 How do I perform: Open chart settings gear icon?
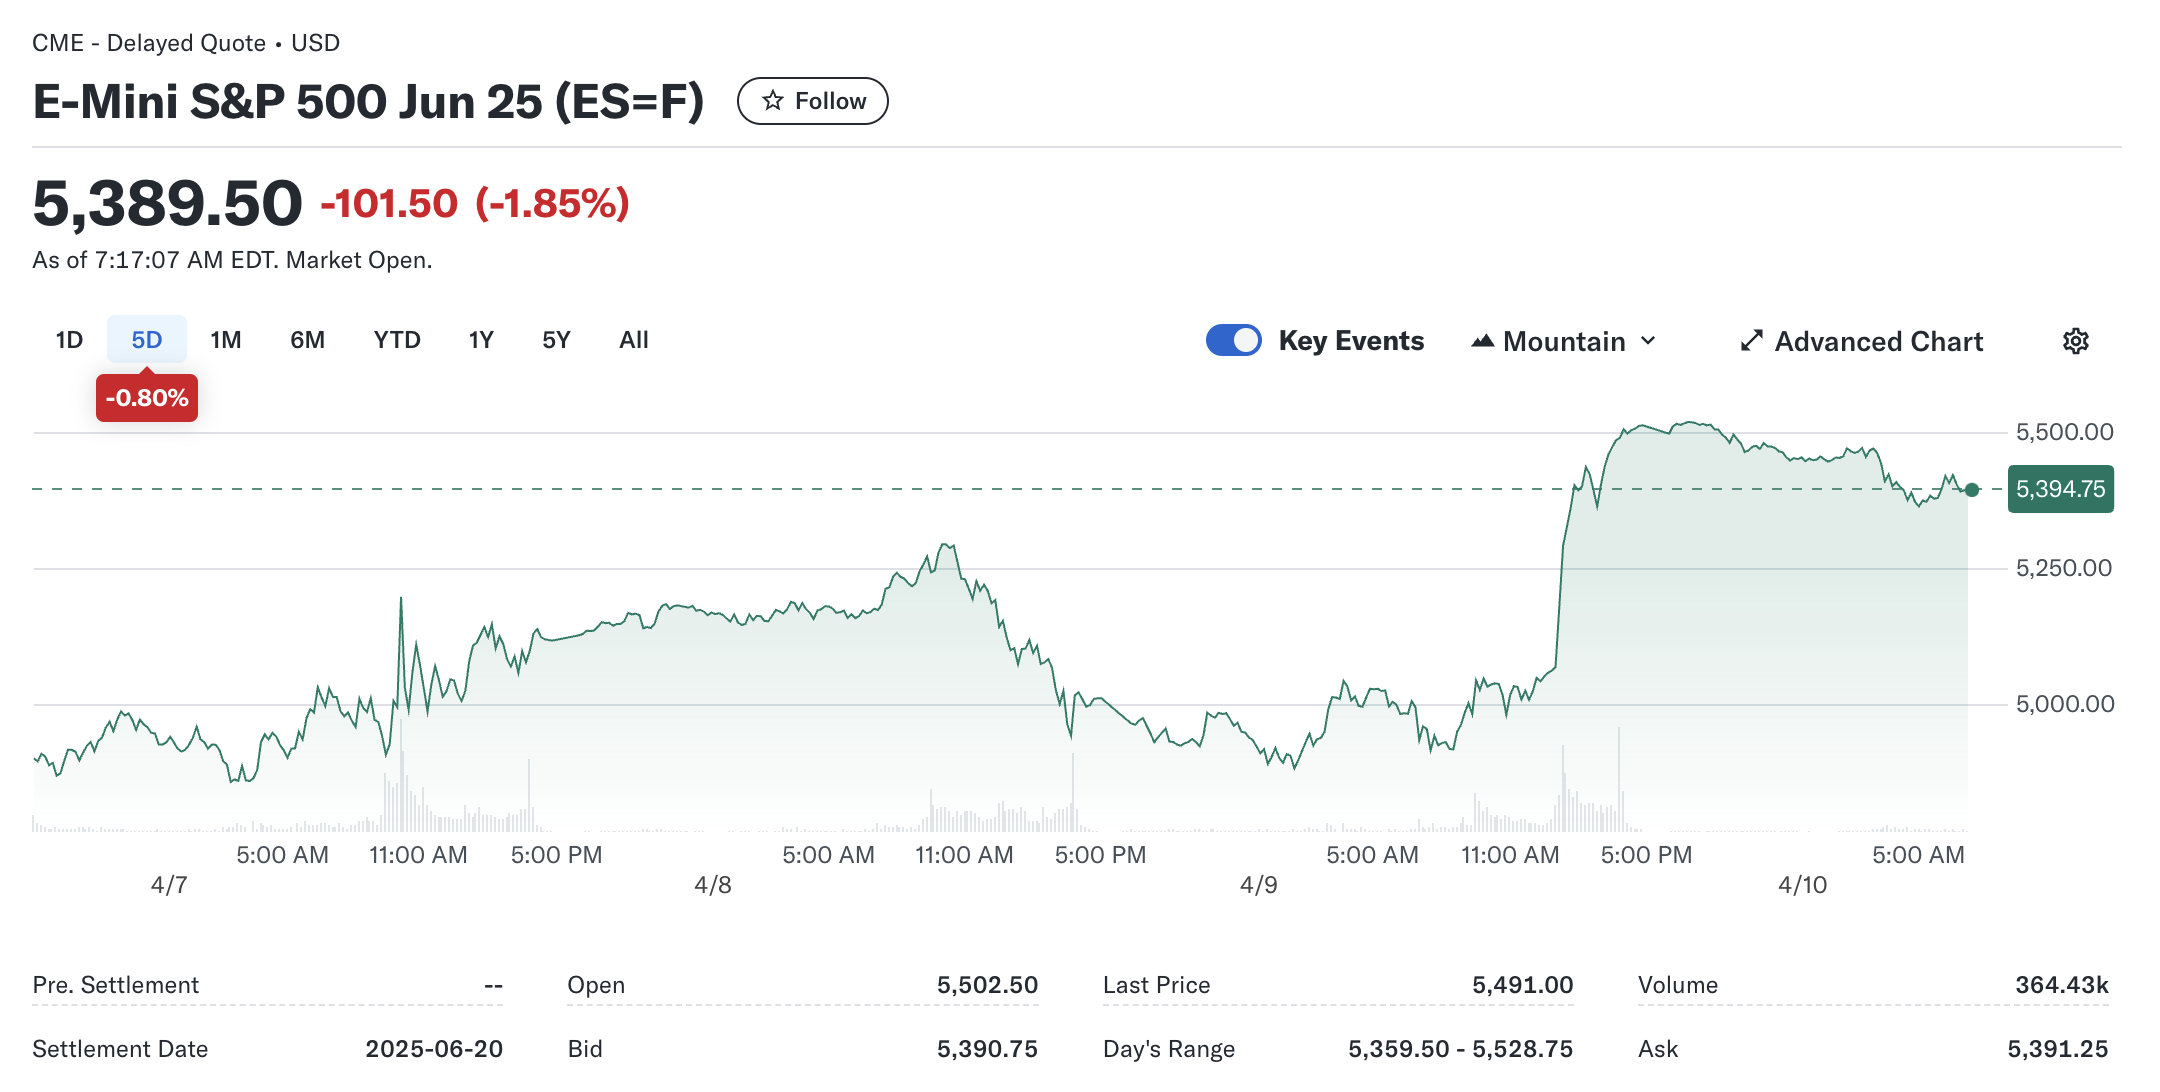pyautogui.click(x=2075, y=341)
